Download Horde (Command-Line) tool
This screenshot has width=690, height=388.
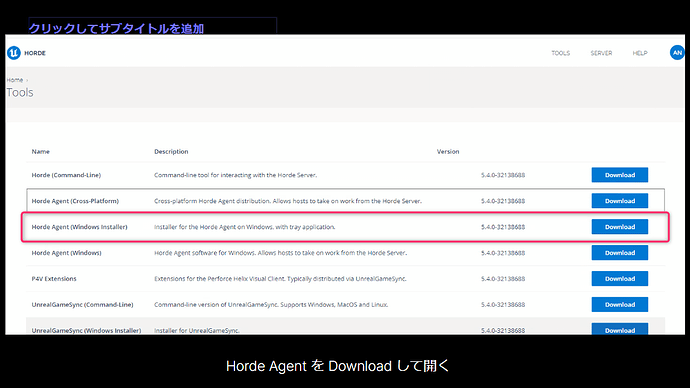620,175
